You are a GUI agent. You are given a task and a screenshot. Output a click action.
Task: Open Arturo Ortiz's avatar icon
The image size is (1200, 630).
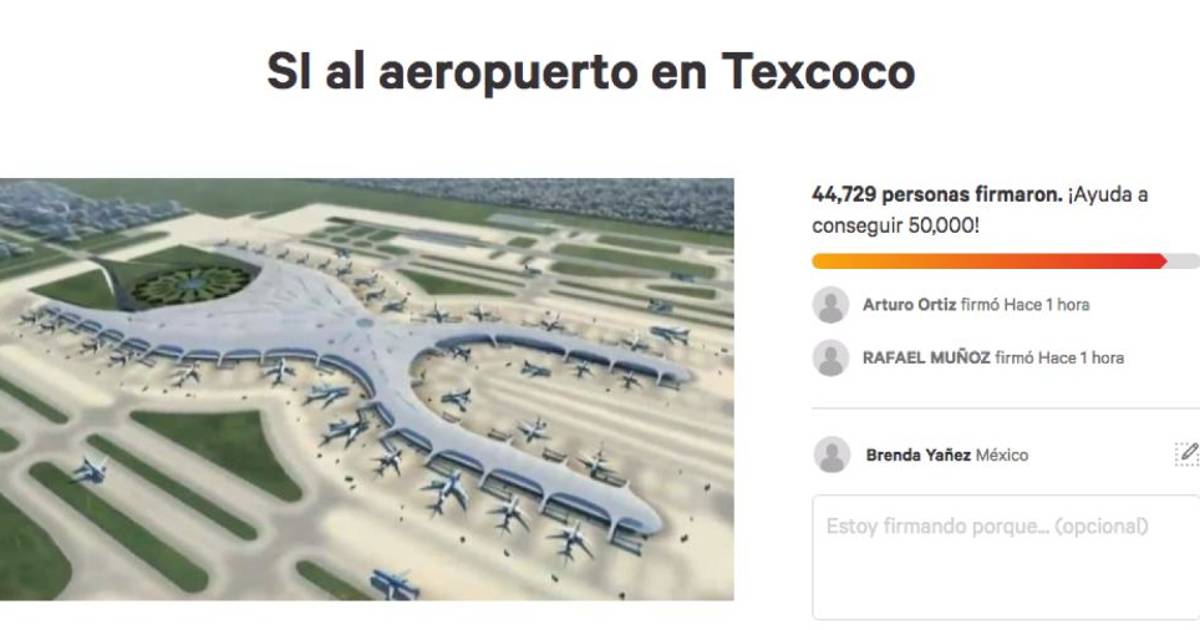[831, 305]
